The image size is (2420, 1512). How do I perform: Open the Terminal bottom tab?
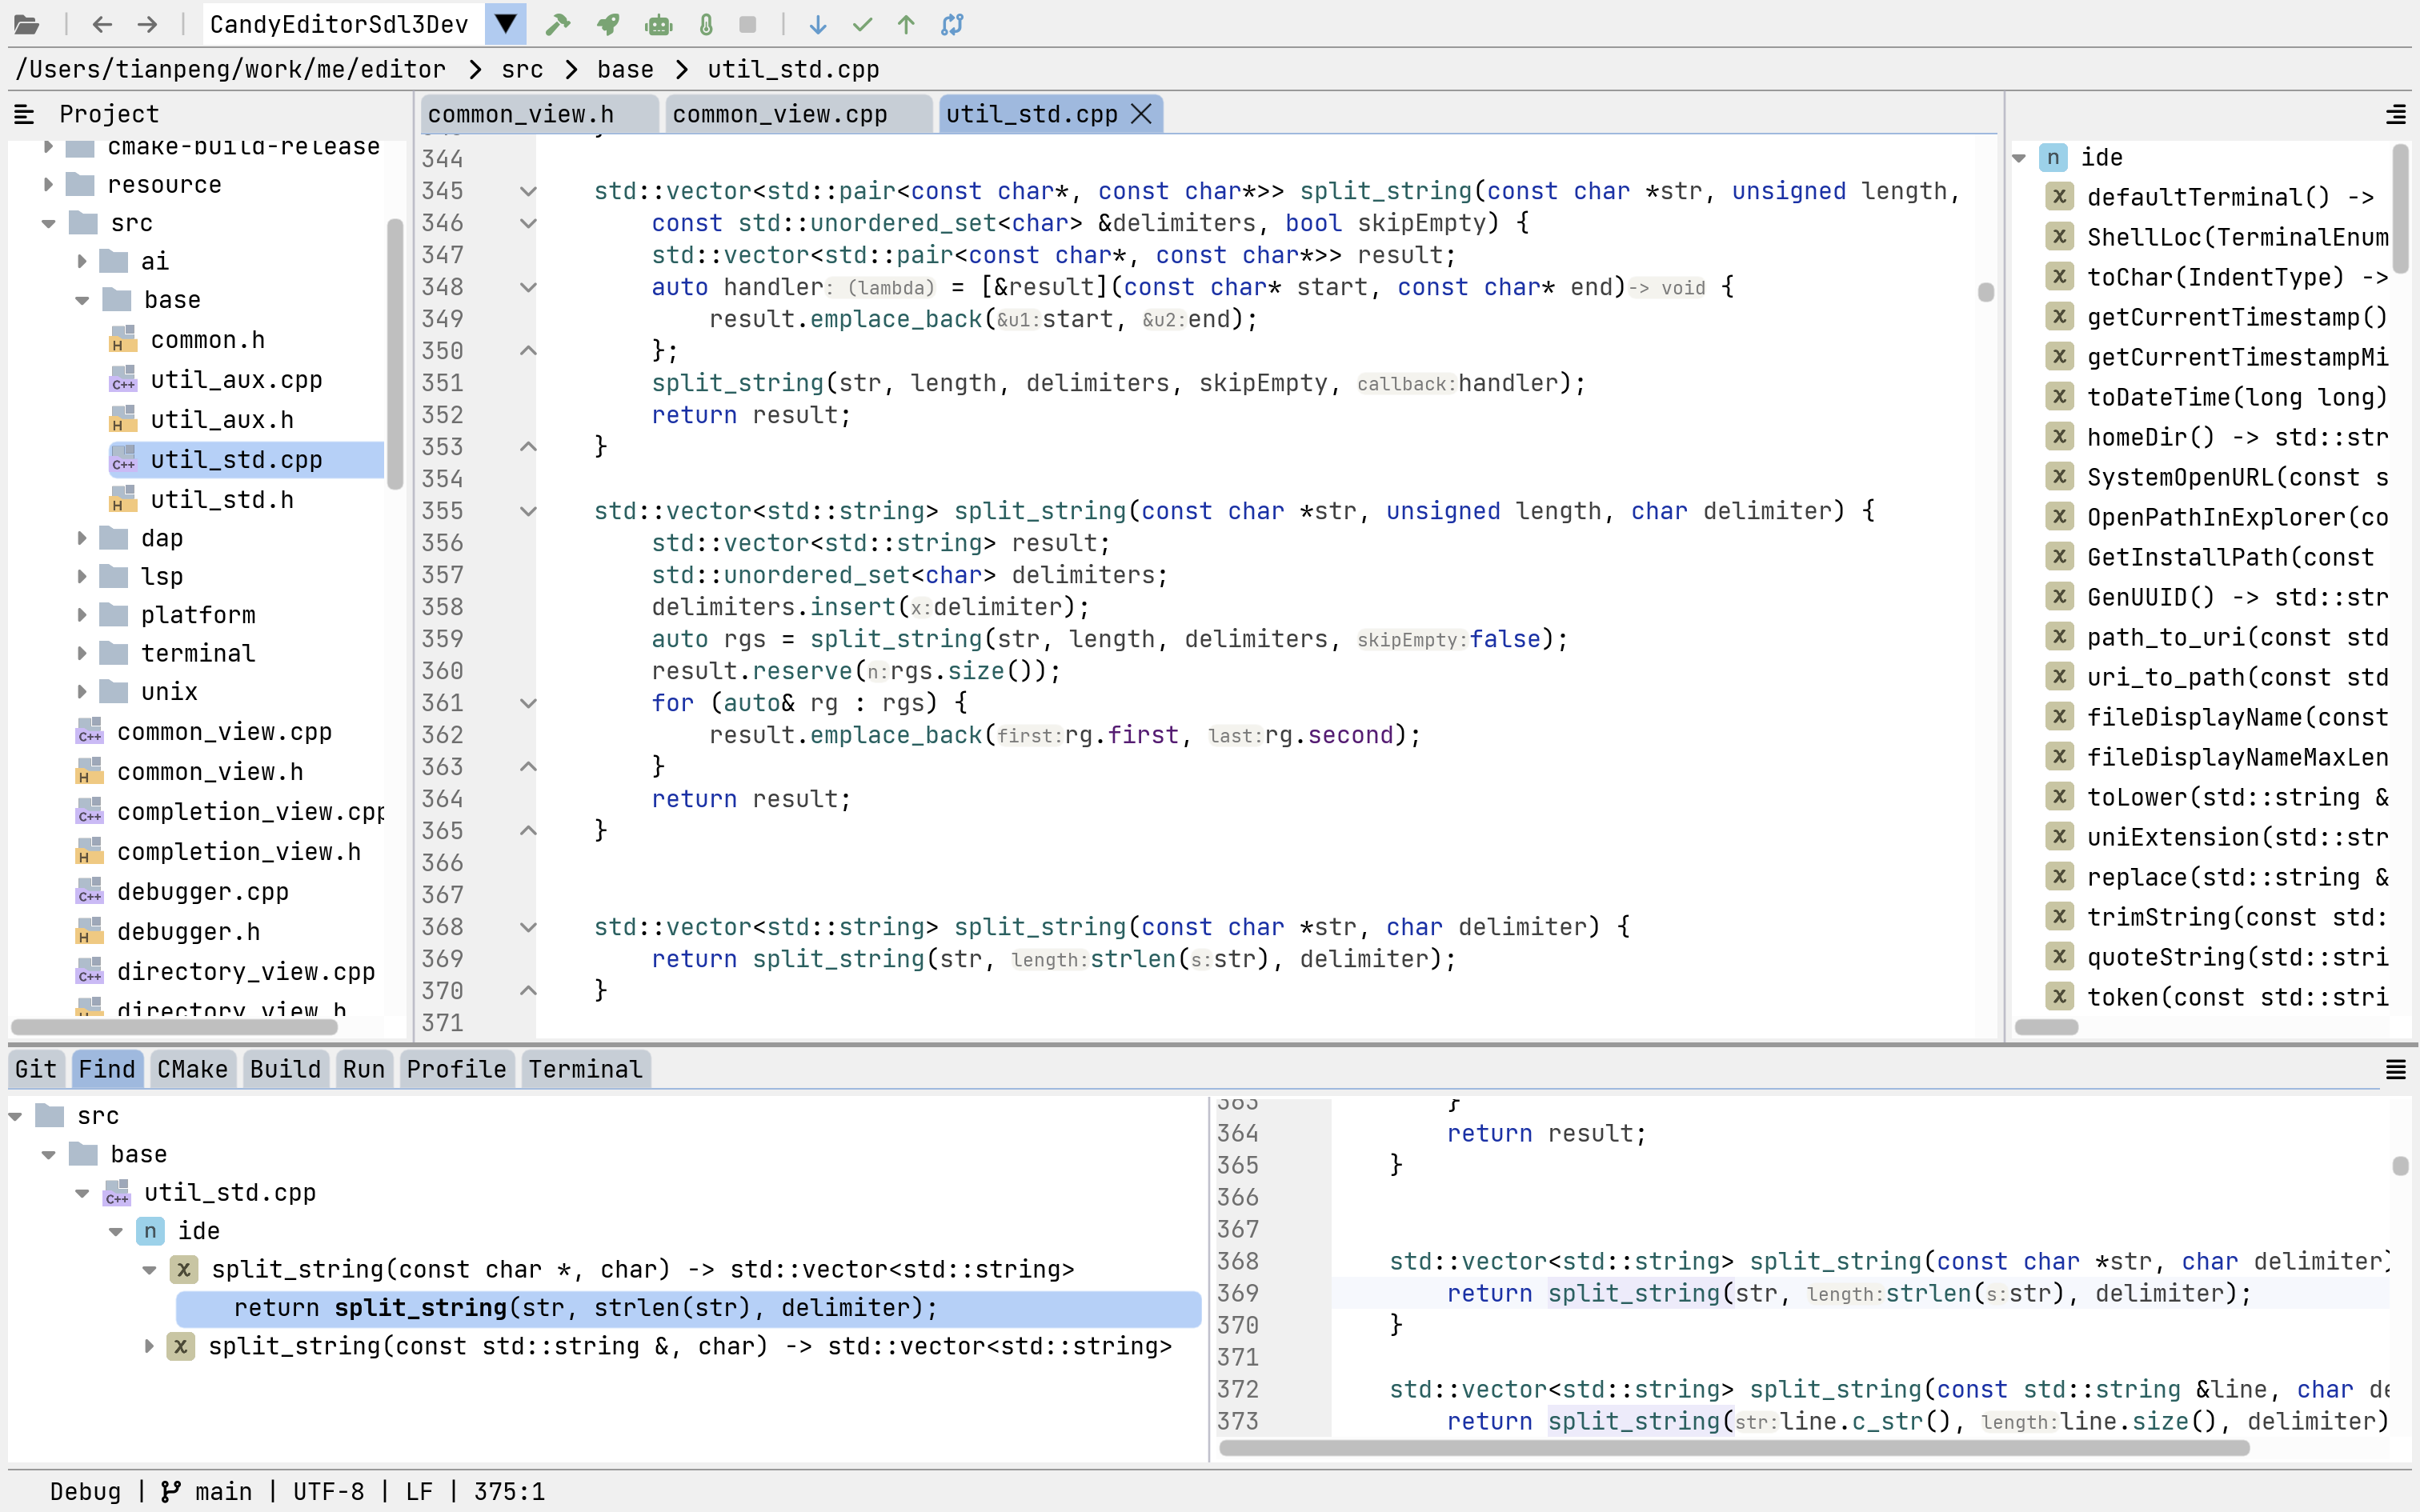pyautogui.click(x=585, y=1069)
